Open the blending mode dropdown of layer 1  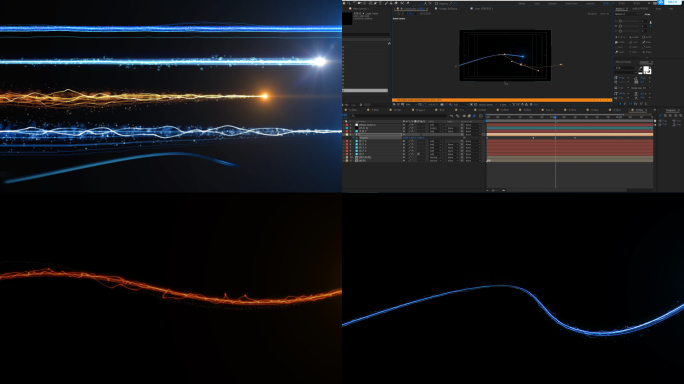(435, 125)
